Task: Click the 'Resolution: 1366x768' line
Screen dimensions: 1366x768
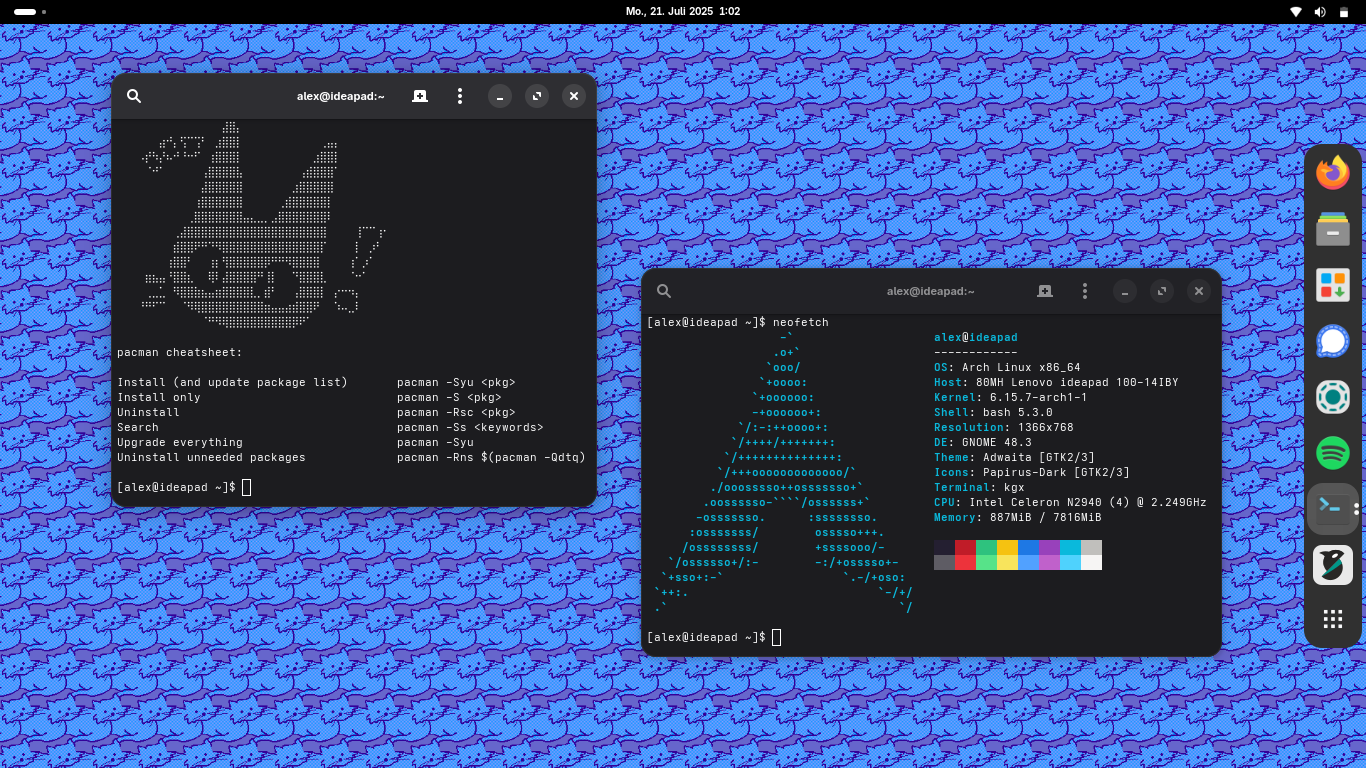Action: coord(1004,427)
